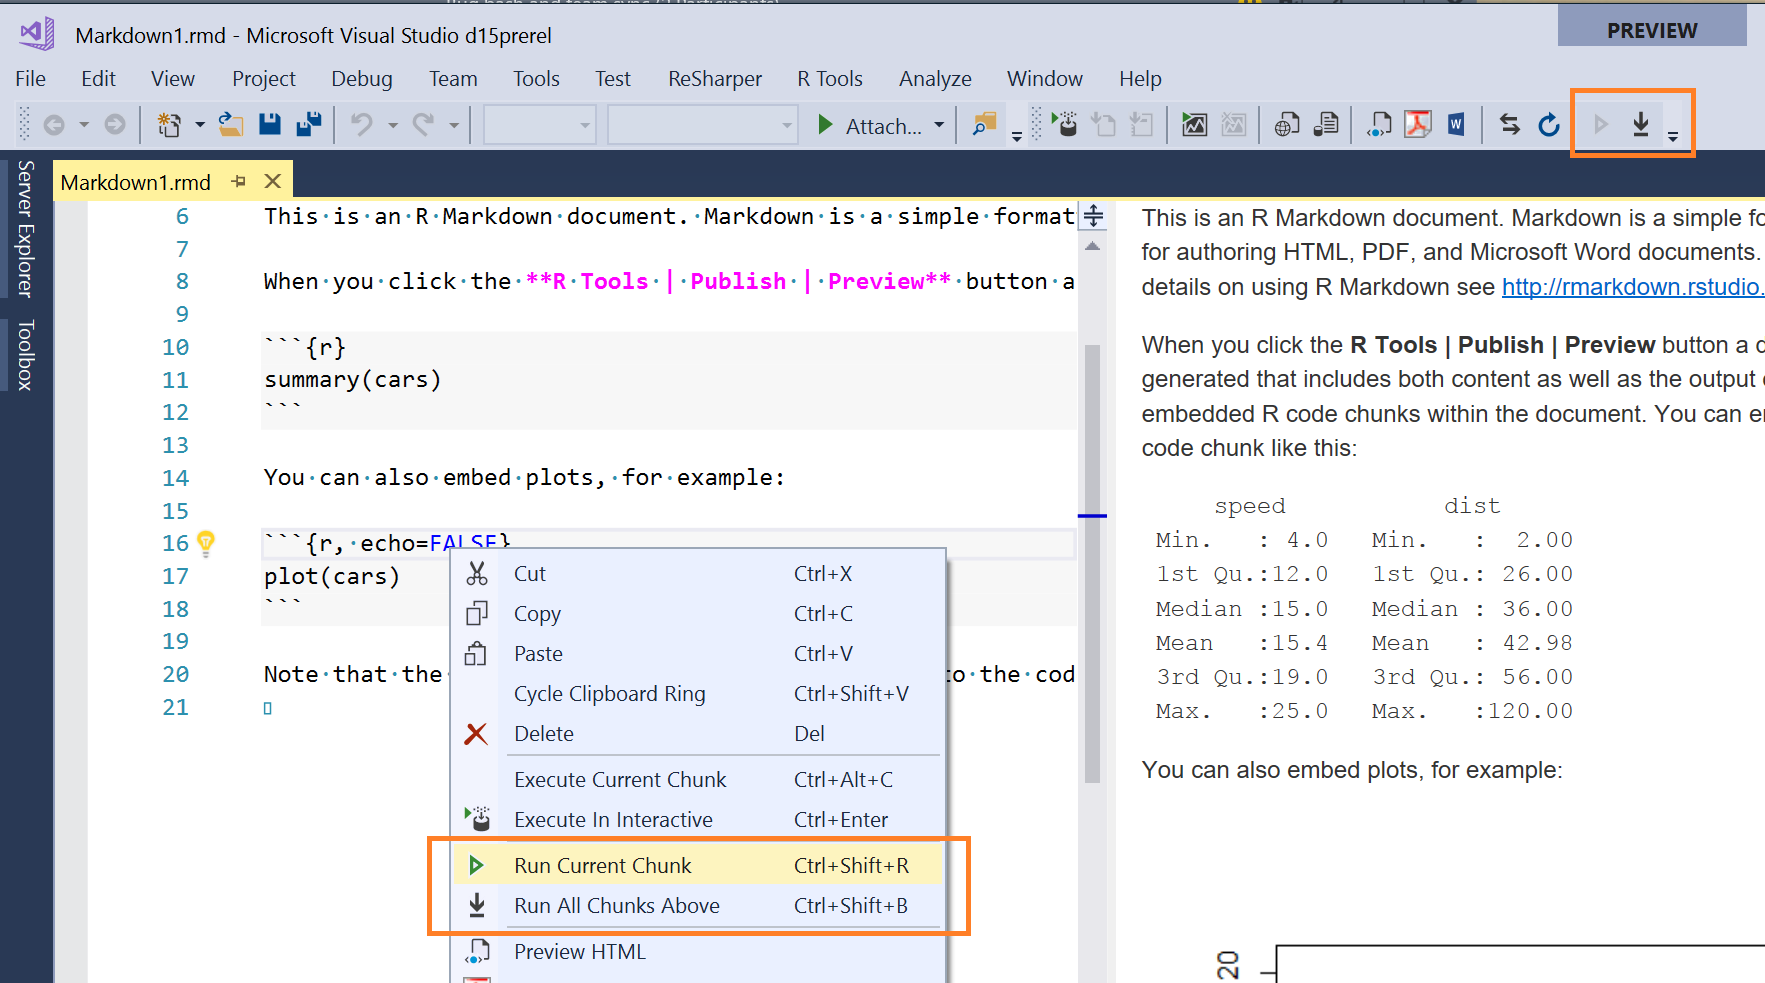Viewport: 1765px width, 983px height.
Task: Click the PREVIEW button at top right
Action: pyautogui.click(x=1651, y=29)
